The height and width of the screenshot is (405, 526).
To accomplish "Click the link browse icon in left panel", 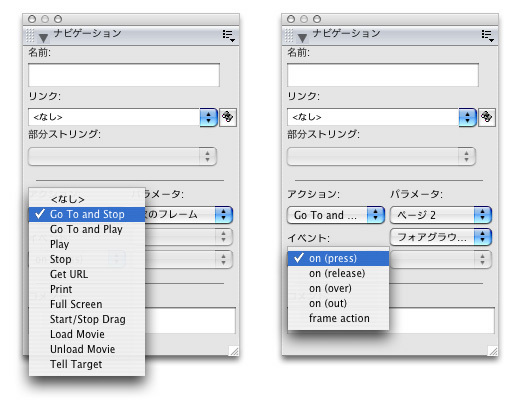I will (x=228, y=117).
